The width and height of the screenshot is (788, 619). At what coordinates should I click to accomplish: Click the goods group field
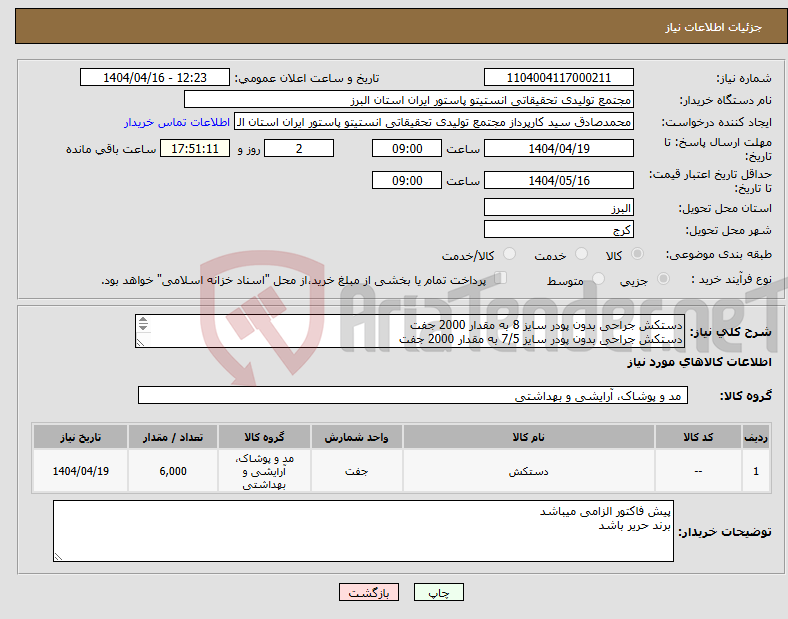413,395
